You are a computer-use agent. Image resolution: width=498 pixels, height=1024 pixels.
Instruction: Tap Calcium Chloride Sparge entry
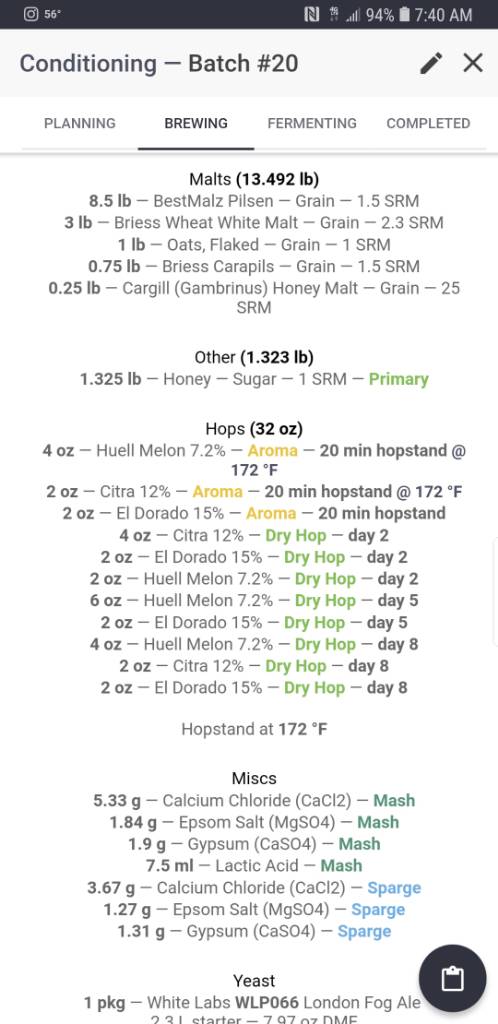coord(254,888)
